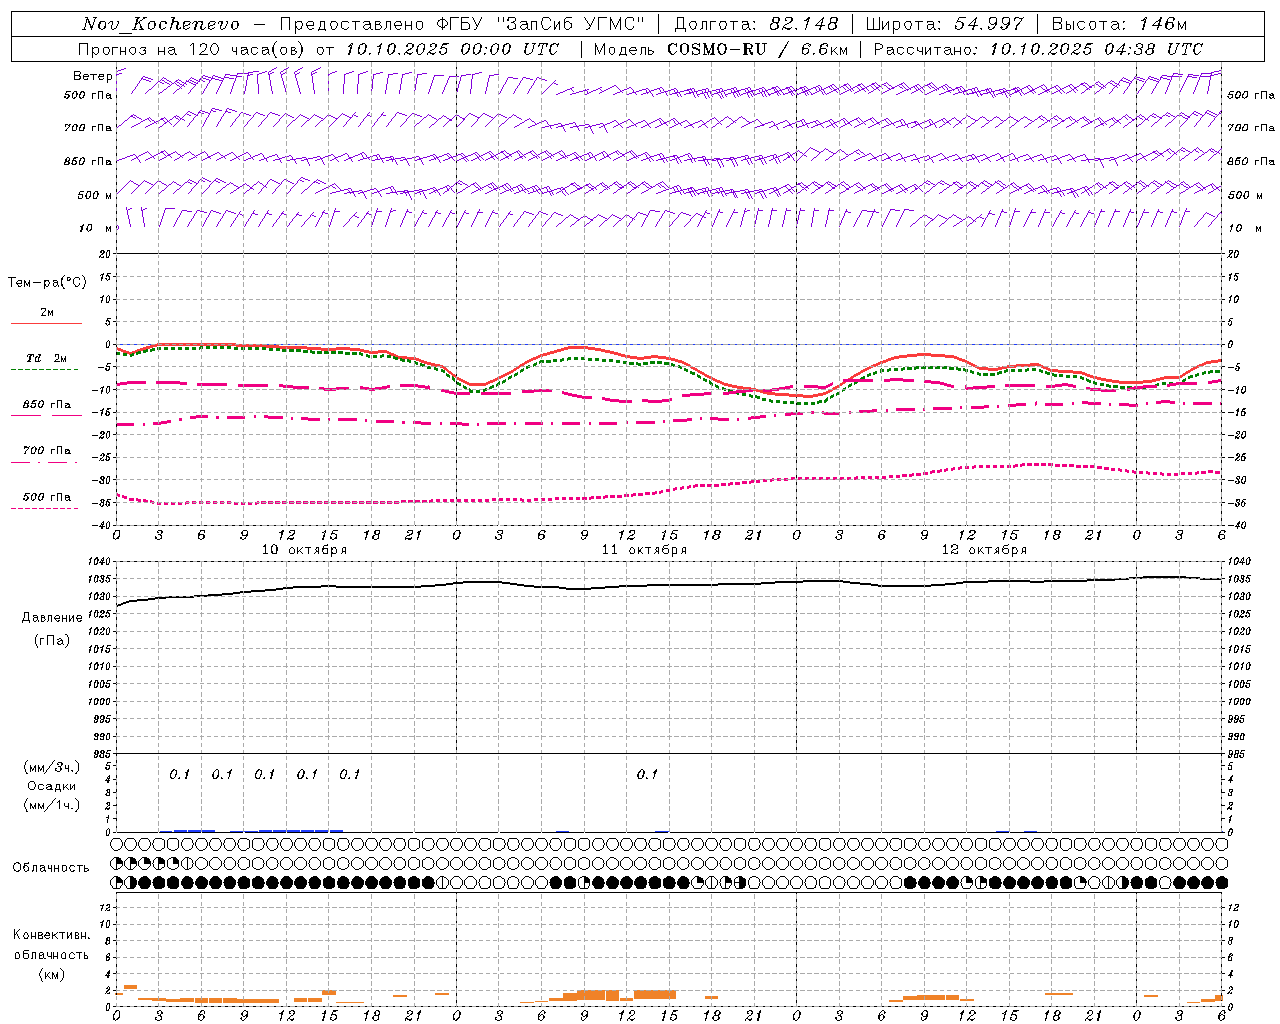Click left-side '700 гПа' wind level label
Screen dimensions: 1280x1024
click(x=88, y=128)
